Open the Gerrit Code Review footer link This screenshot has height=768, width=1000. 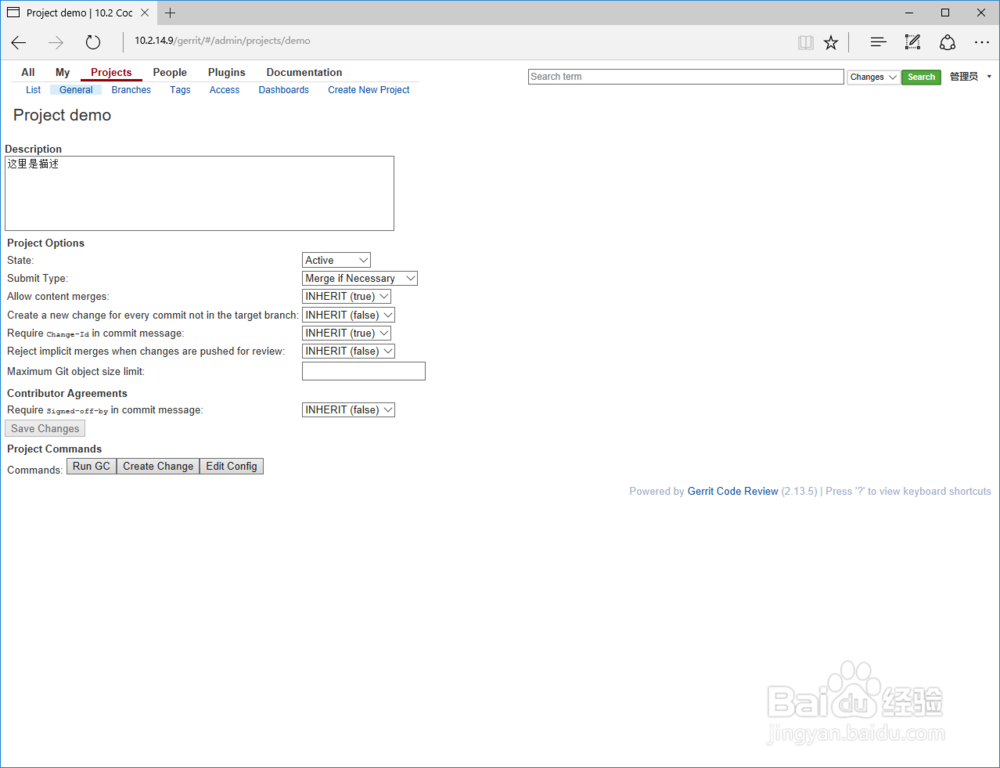coord(733,491)
